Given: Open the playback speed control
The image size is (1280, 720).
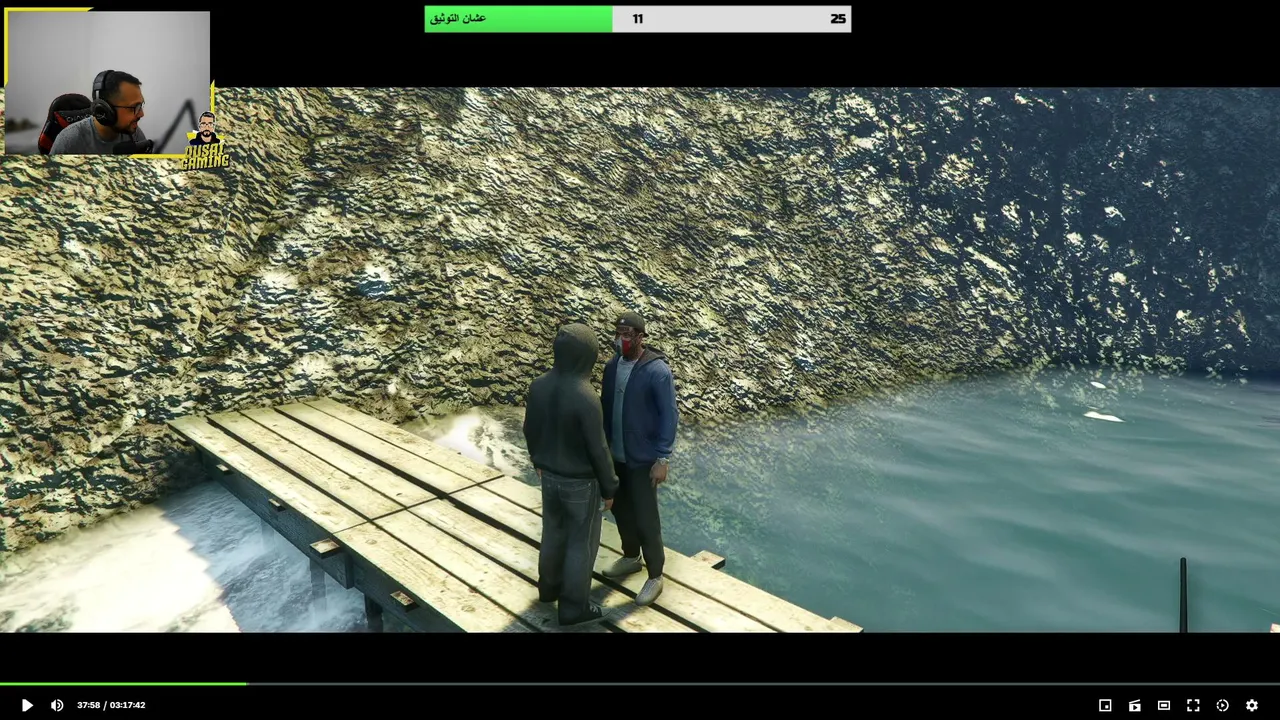Looking at the screenshot, I should pos(1222,705).
